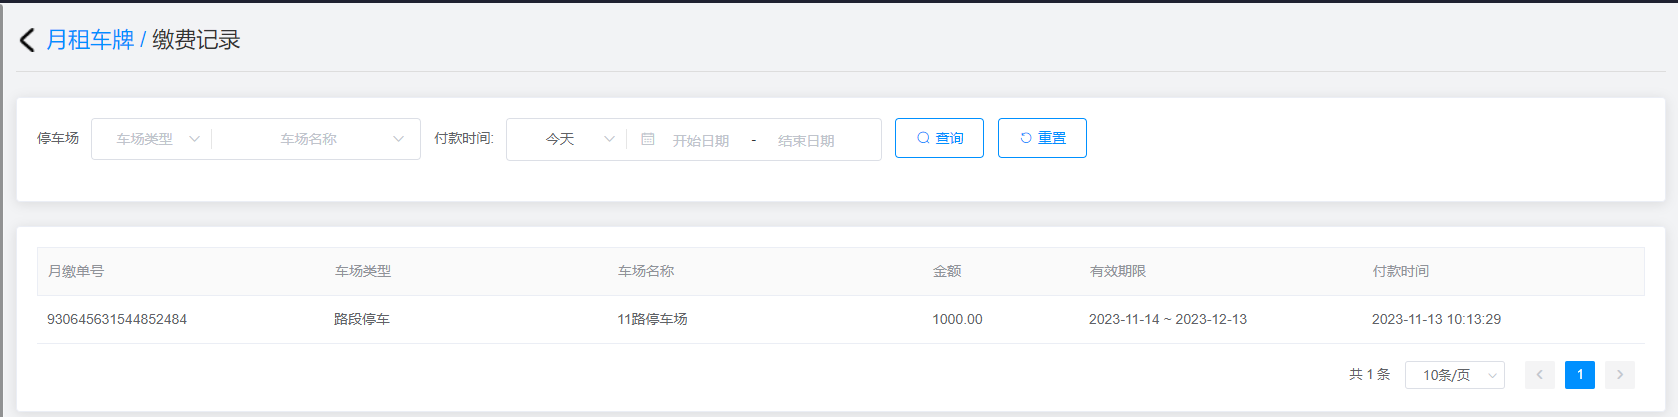Click the 月缴单号 column header
This screenshot has height=417, width=1678.
click(x=76, y=271)
